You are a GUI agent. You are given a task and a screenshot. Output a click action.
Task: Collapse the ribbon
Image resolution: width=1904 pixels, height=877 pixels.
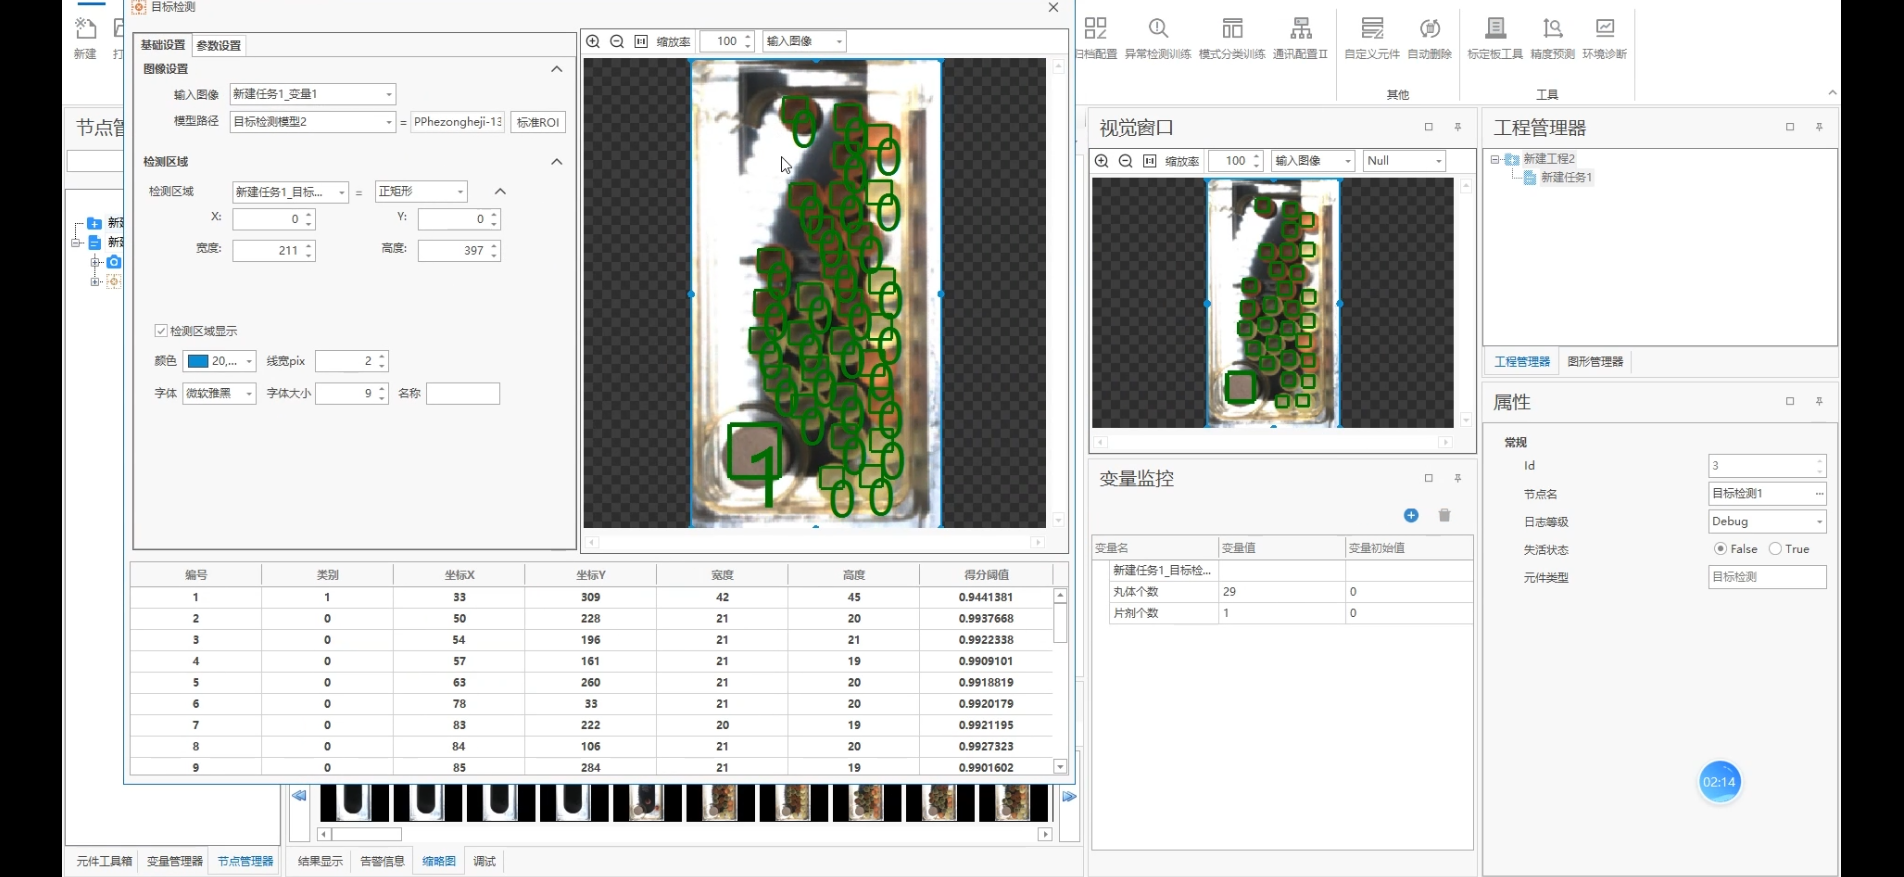pyautogui.click(x=1832, y=93)
